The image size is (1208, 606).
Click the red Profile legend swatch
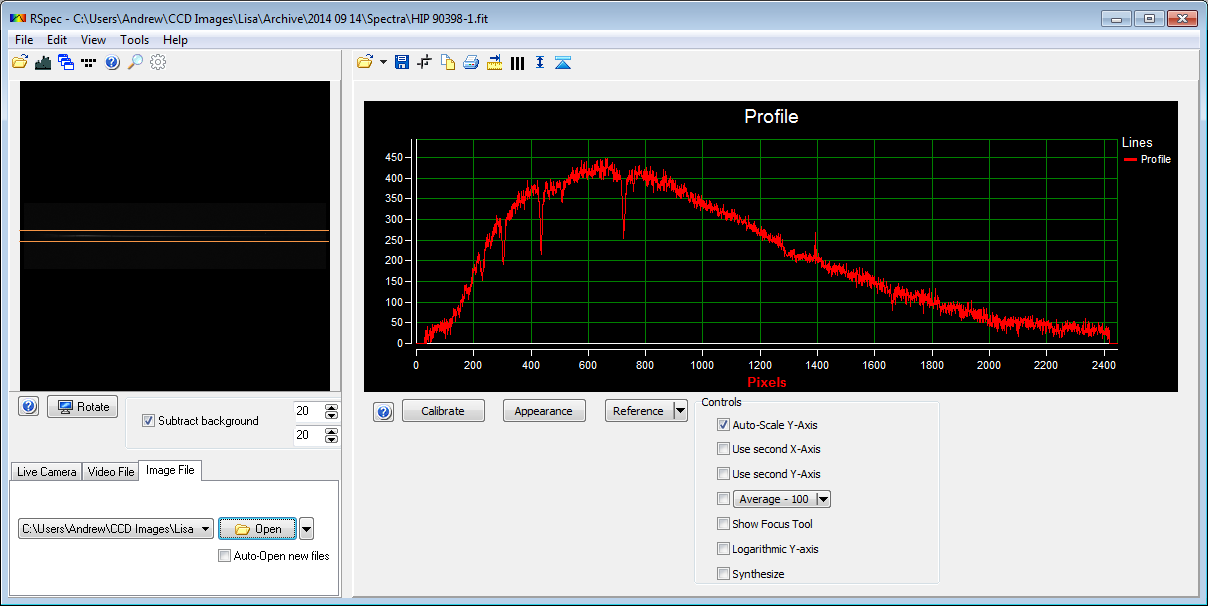pos(1131,160)
